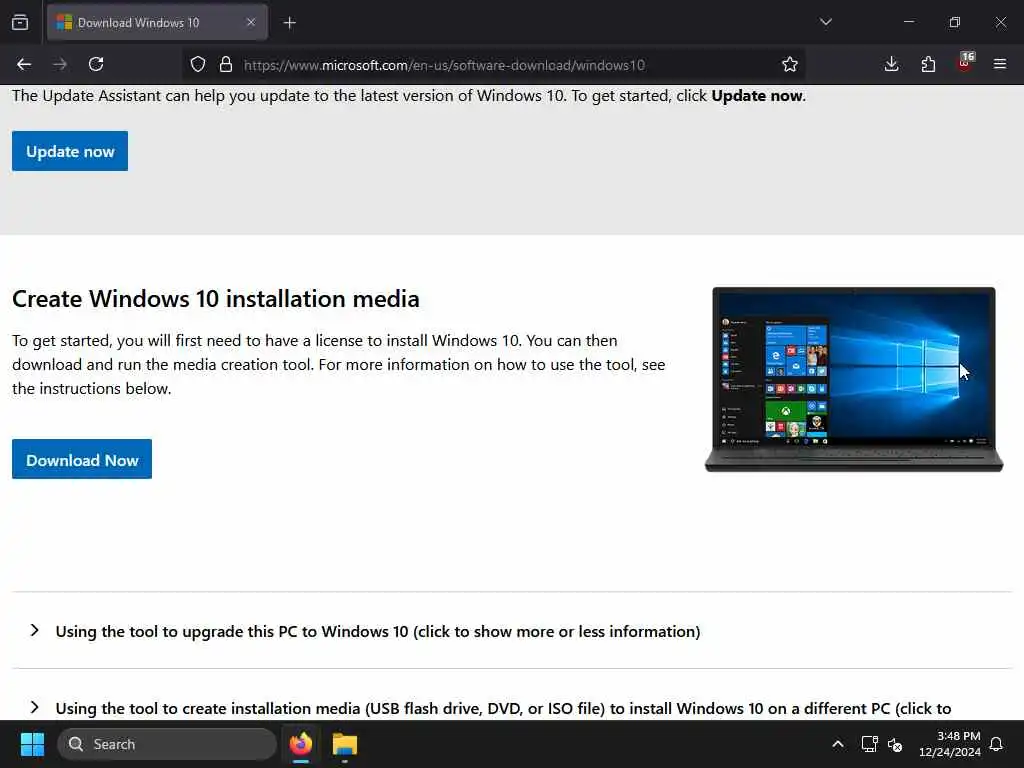This screenshot has height=768, width=1024.
Task: Click 'Using the tool to create installation media' heading
Action: coord(503,709)
